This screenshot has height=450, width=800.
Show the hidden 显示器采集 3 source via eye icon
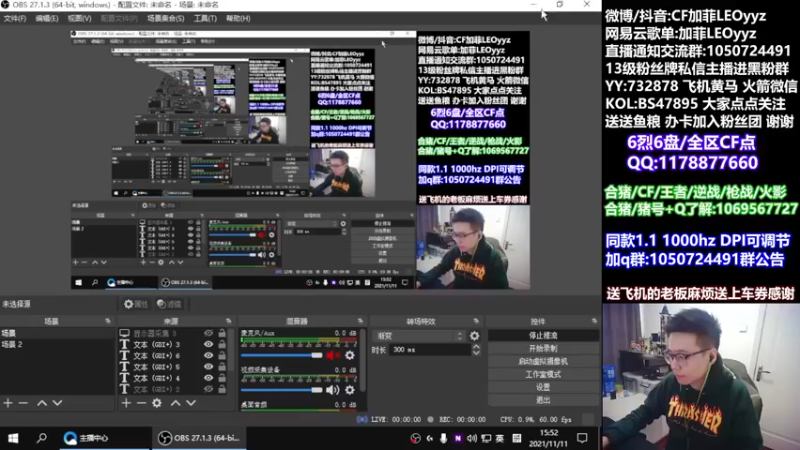click(208, 333)
